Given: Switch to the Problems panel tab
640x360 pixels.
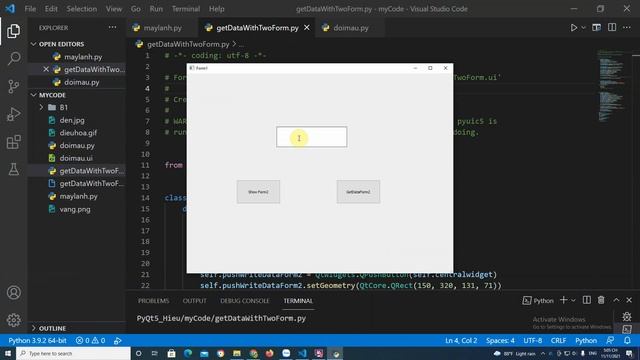Looking at the screenshot, I should [153, 301].
